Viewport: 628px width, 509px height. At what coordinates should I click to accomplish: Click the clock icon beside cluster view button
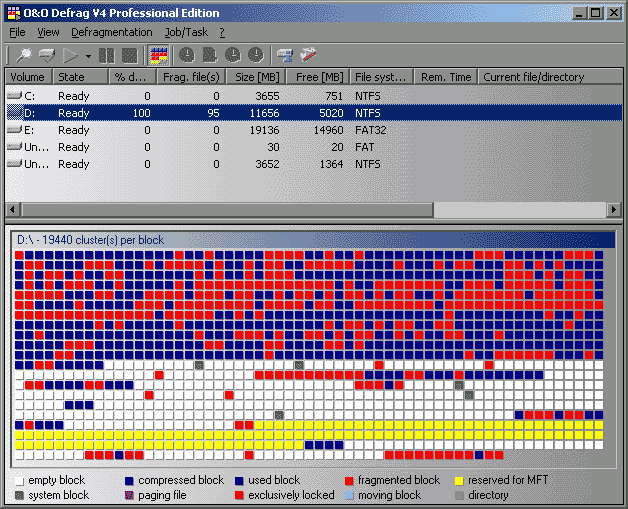pyautogui.click(x=186, y=55)
